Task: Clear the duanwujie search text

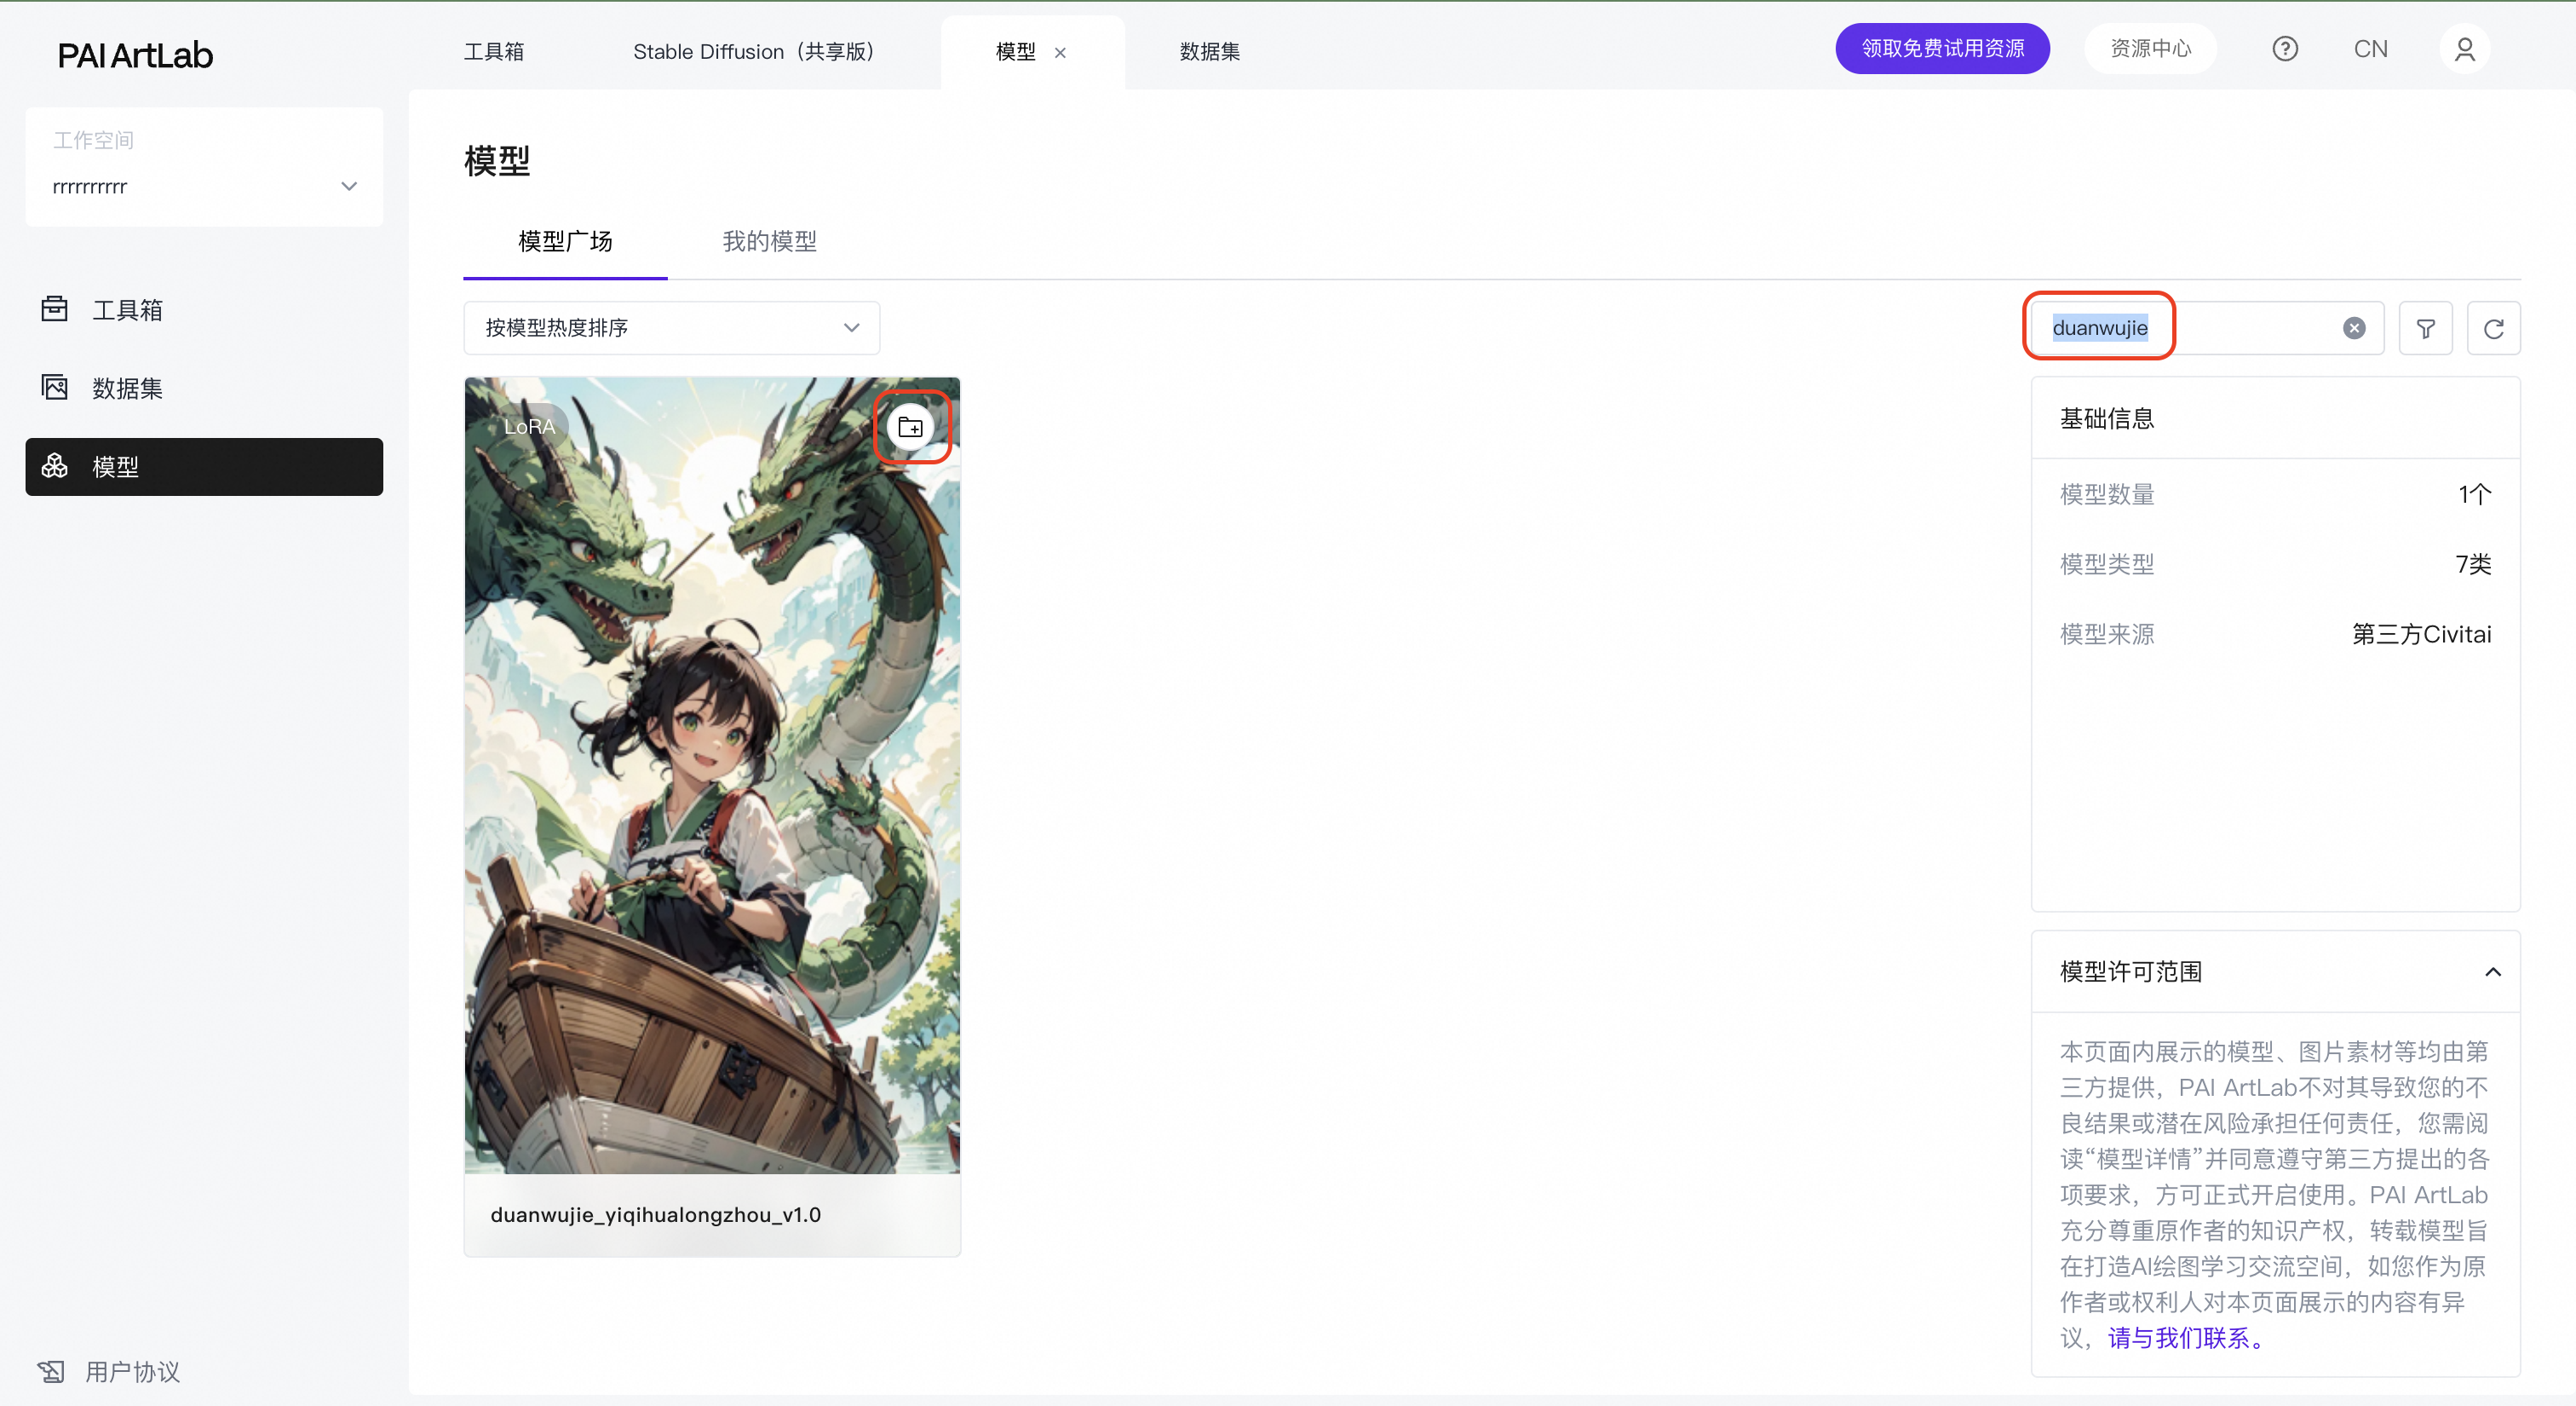Action: coord(2353,328)
